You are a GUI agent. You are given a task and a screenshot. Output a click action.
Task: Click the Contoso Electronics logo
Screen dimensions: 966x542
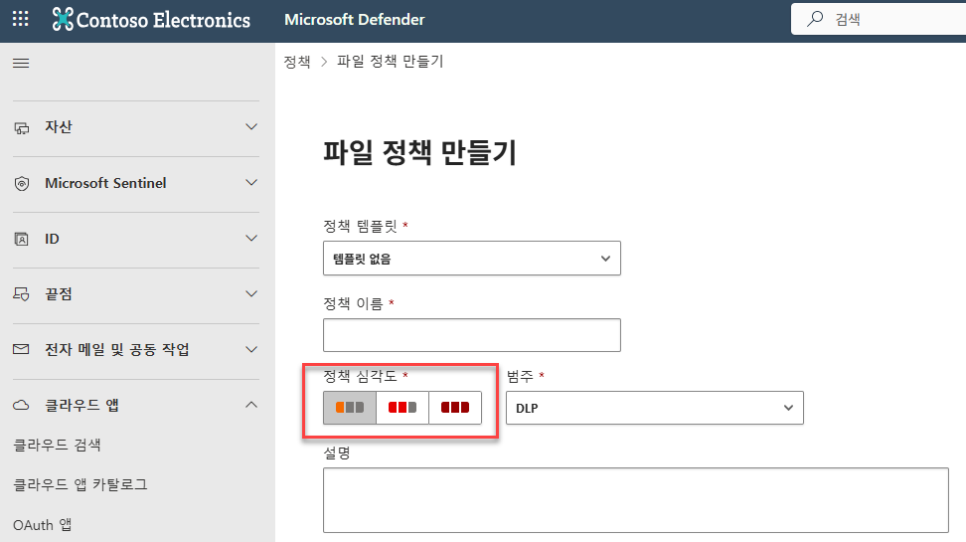[x=151, y=20]
